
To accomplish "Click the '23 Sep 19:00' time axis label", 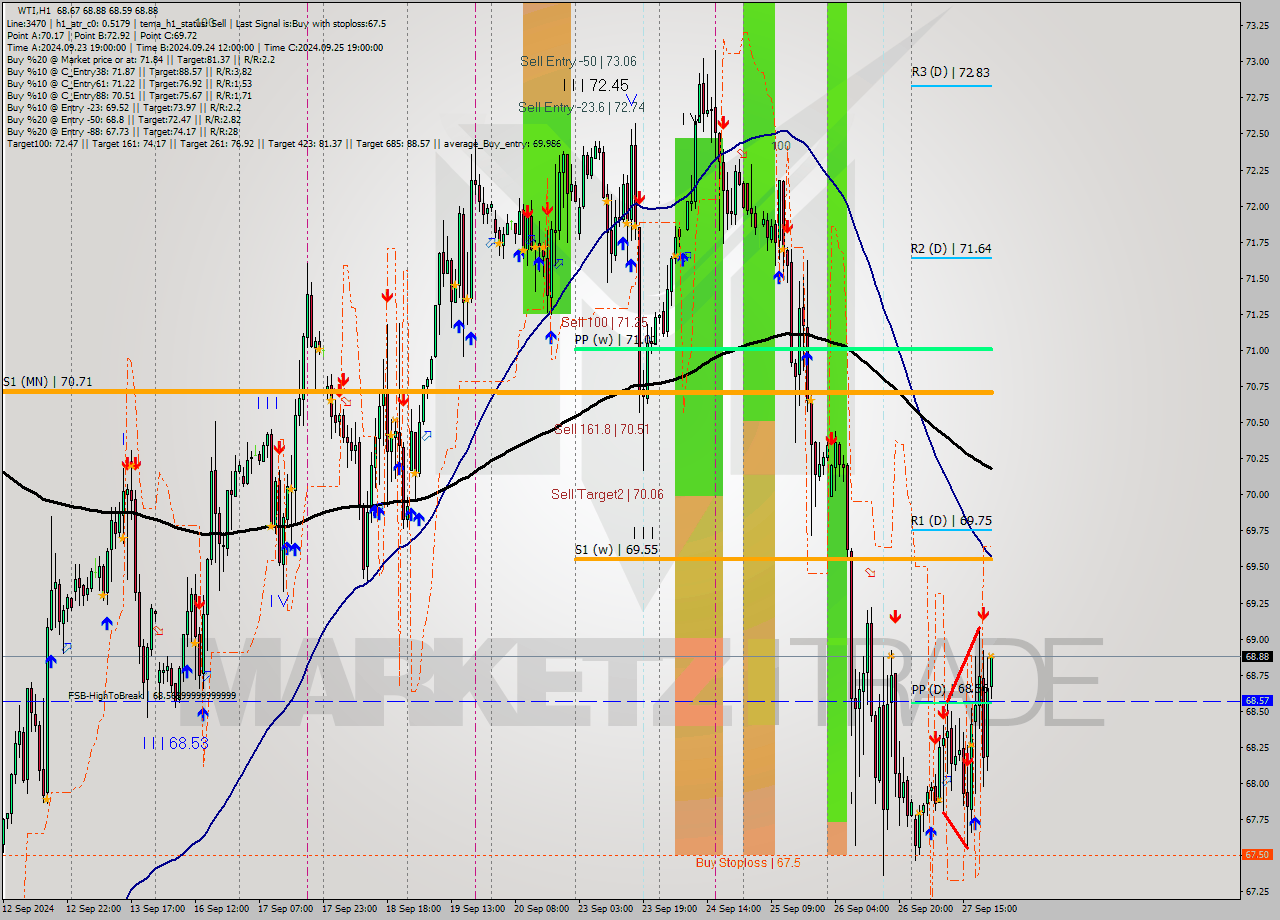I will point(669,909).
